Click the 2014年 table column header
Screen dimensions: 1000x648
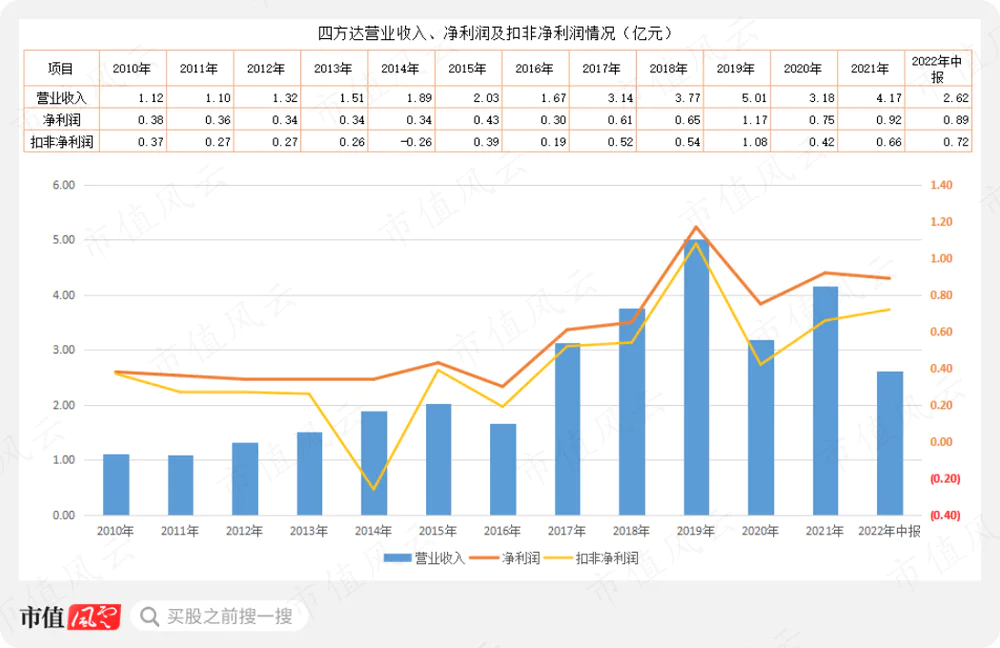[402, 69]
